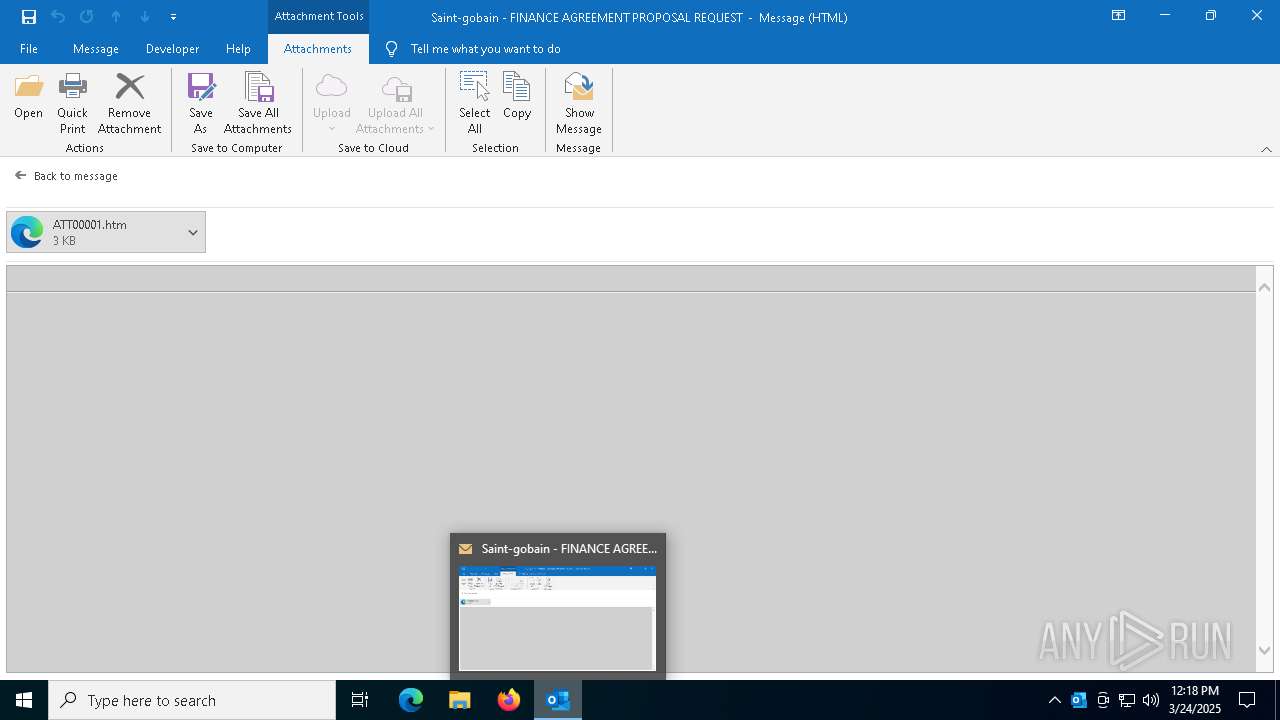Viewport: 1280px width, 720px height.
Task: Open Task View on the taskbar
Action: pyautogui.click(x=360, y=700)
